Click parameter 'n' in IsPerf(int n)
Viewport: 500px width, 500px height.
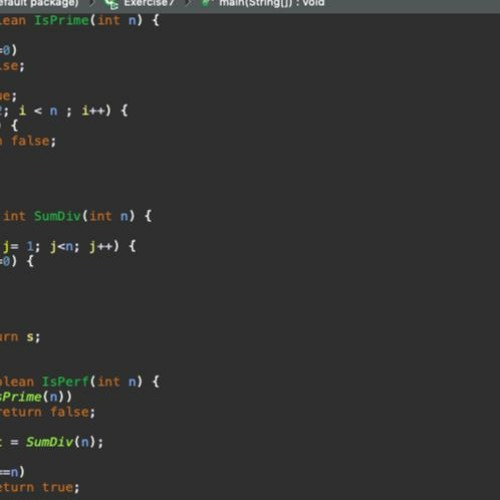[132, 382]
